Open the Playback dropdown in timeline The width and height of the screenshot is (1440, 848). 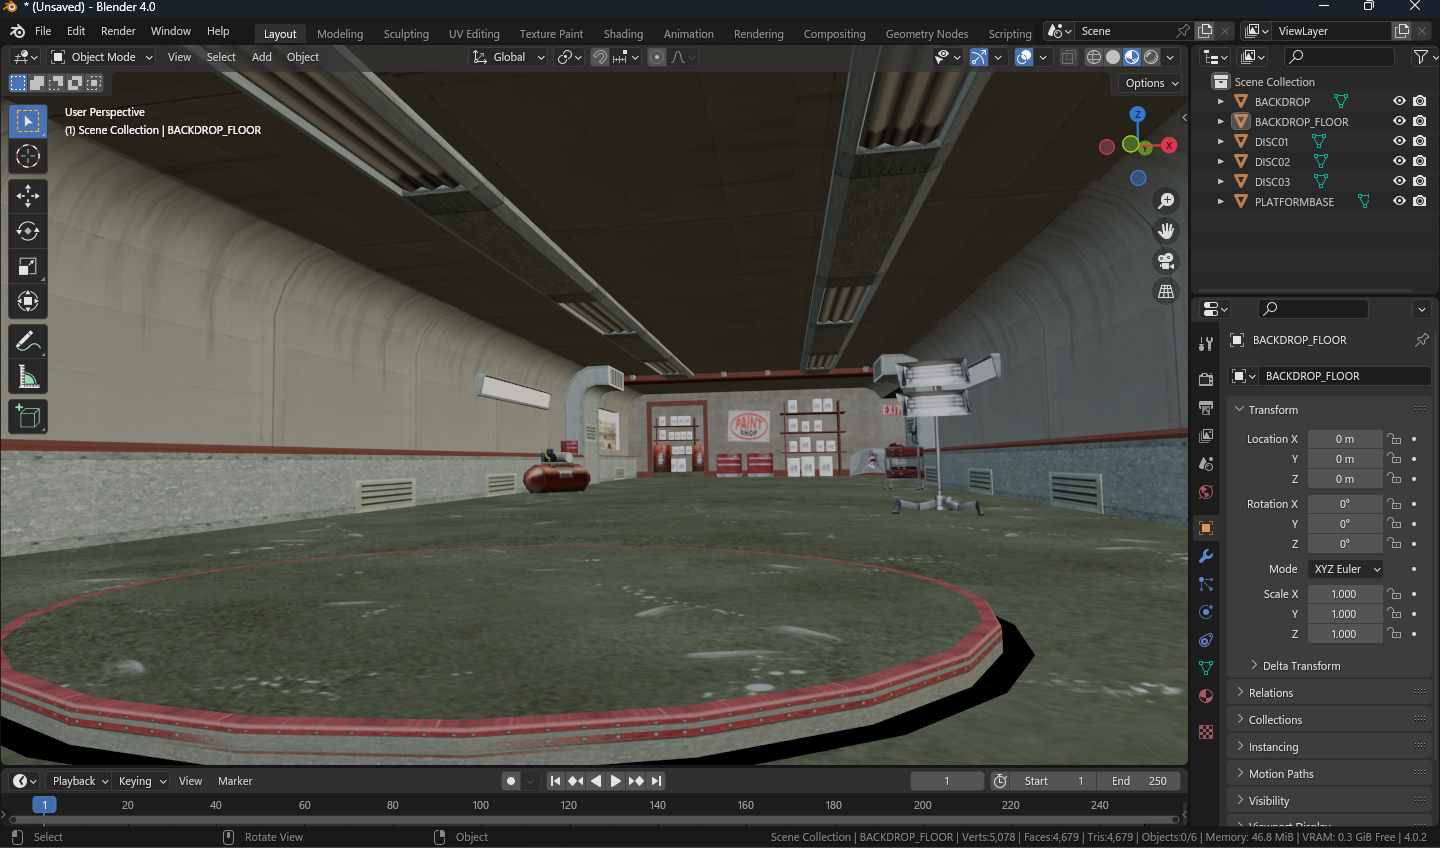[81, 781]
